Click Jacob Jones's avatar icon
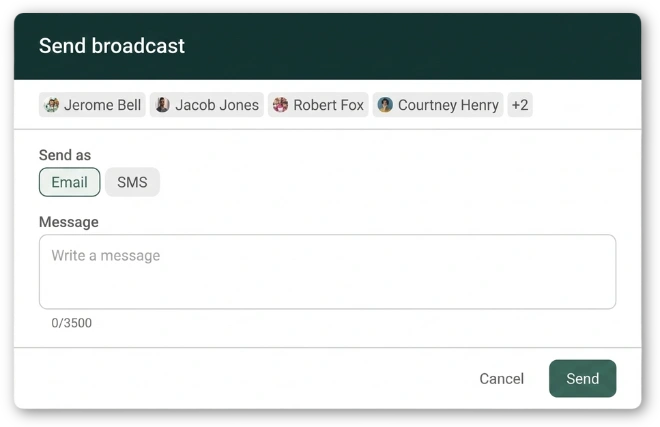The image size is (660, 427). coord(163,105)
